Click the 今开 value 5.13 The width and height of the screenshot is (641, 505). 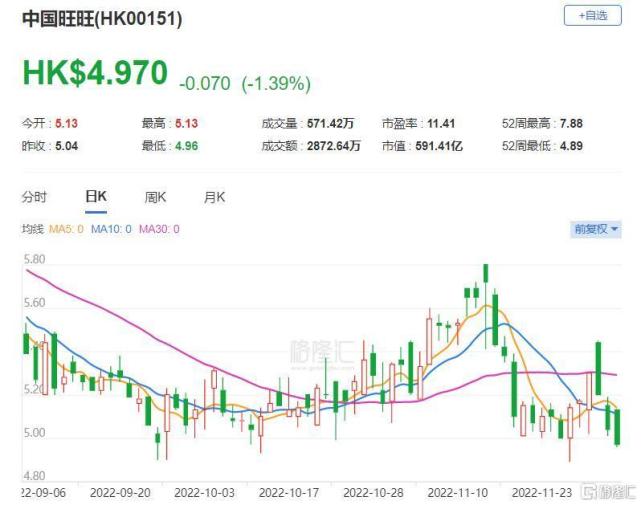pos(66,123)
